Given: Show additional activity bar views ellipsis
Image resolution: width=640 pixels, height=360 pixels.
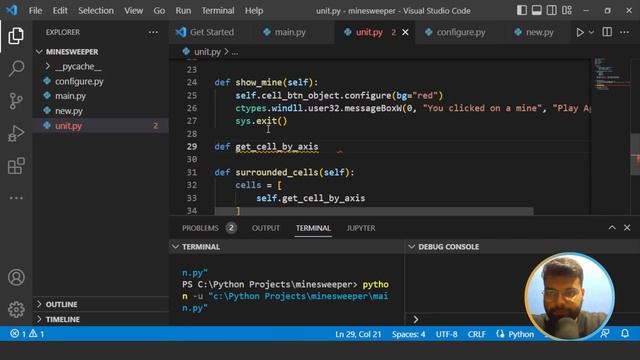Looking at the screenshot, I should 16,198.
